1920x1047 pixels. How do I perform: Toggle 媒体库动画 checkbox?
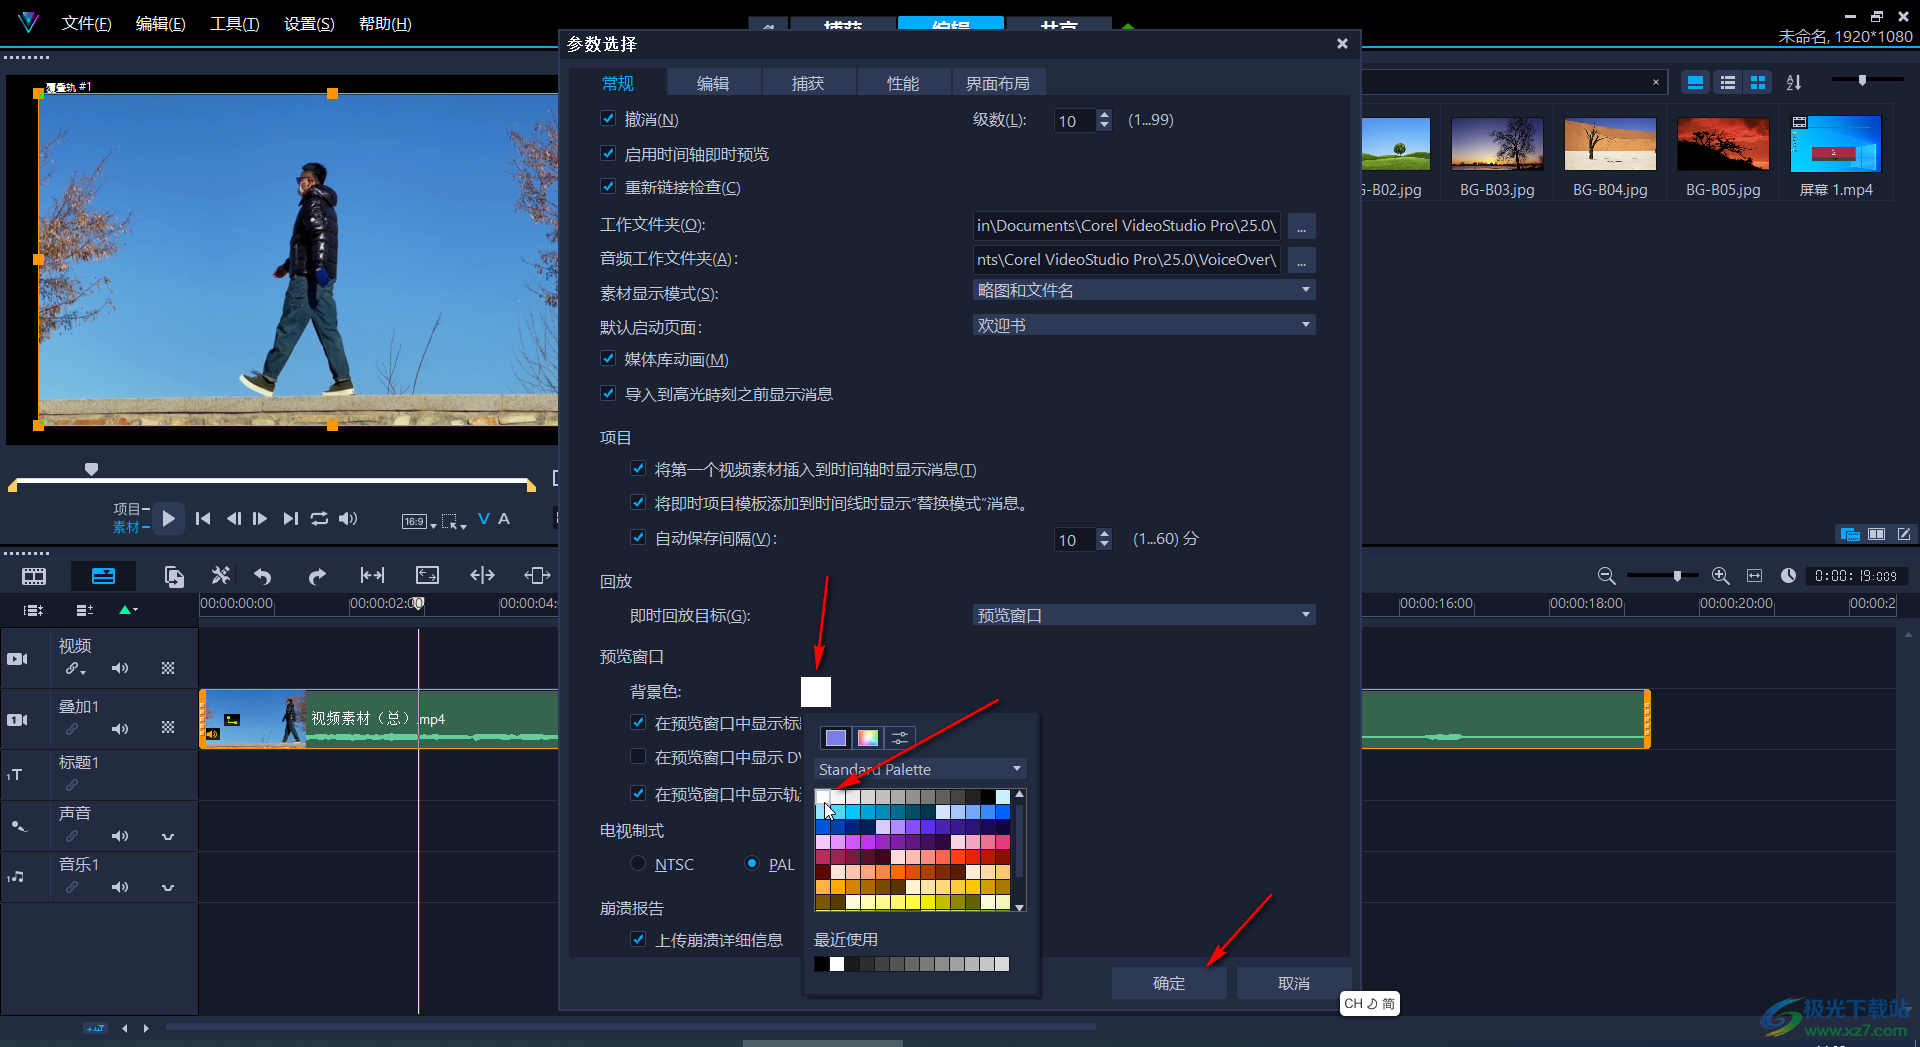pyautogui.click(x=608, y=358)
